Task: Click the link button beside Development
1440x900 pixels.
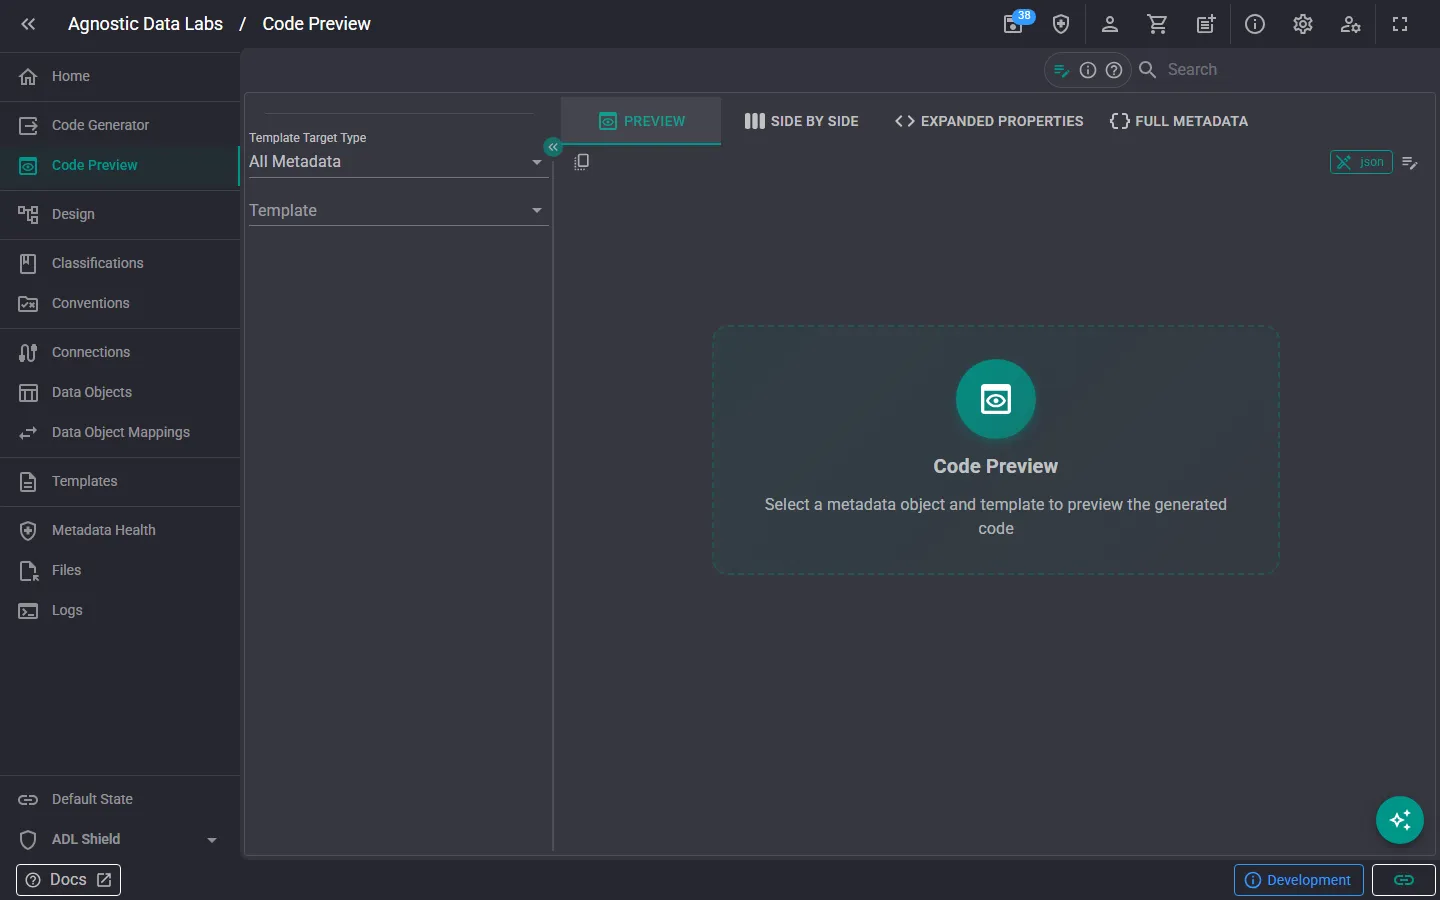Action: (x=1404, y=880)
